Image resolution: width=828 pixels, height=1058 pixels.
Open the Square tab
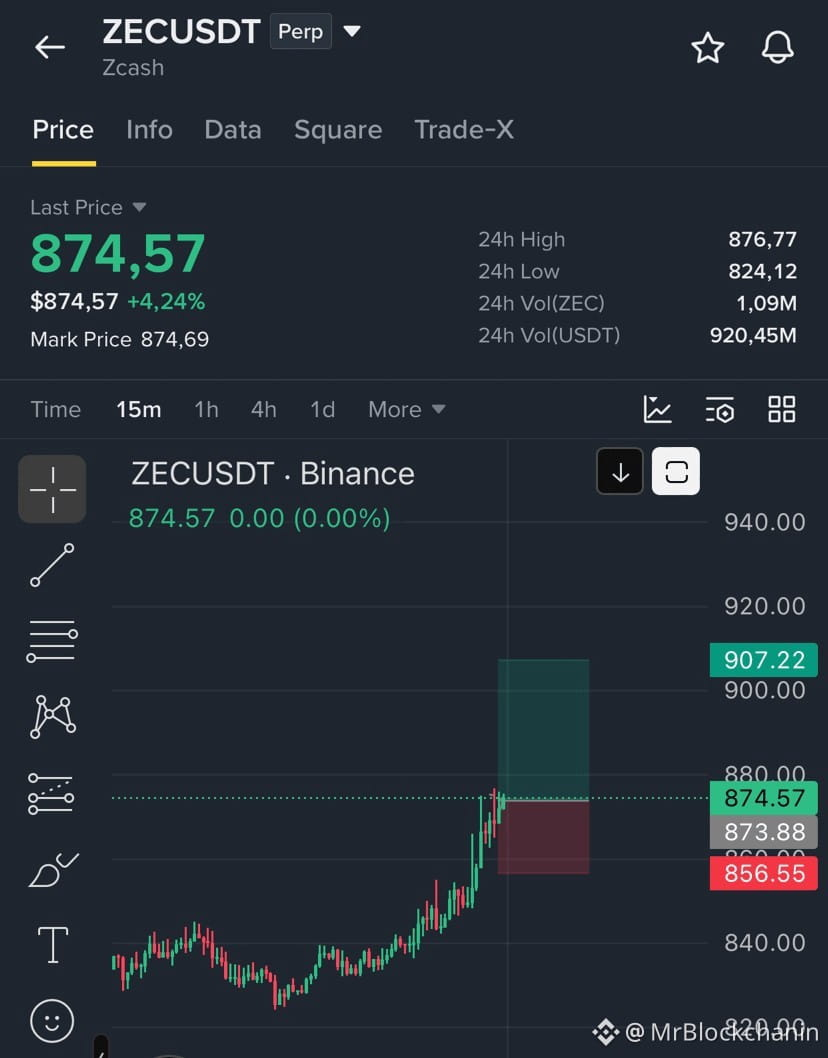[x=338, y=130]
